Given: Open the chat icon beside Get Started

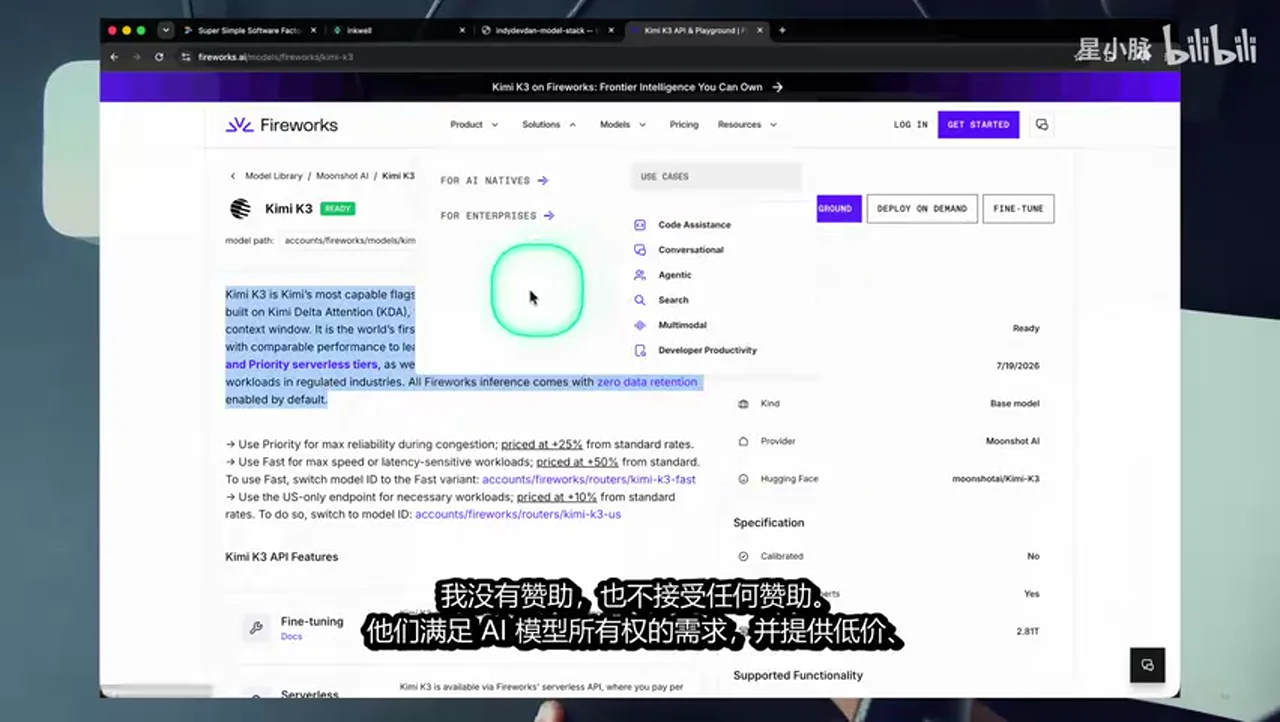Looking at the screenshot, I should click(1042, 125).
